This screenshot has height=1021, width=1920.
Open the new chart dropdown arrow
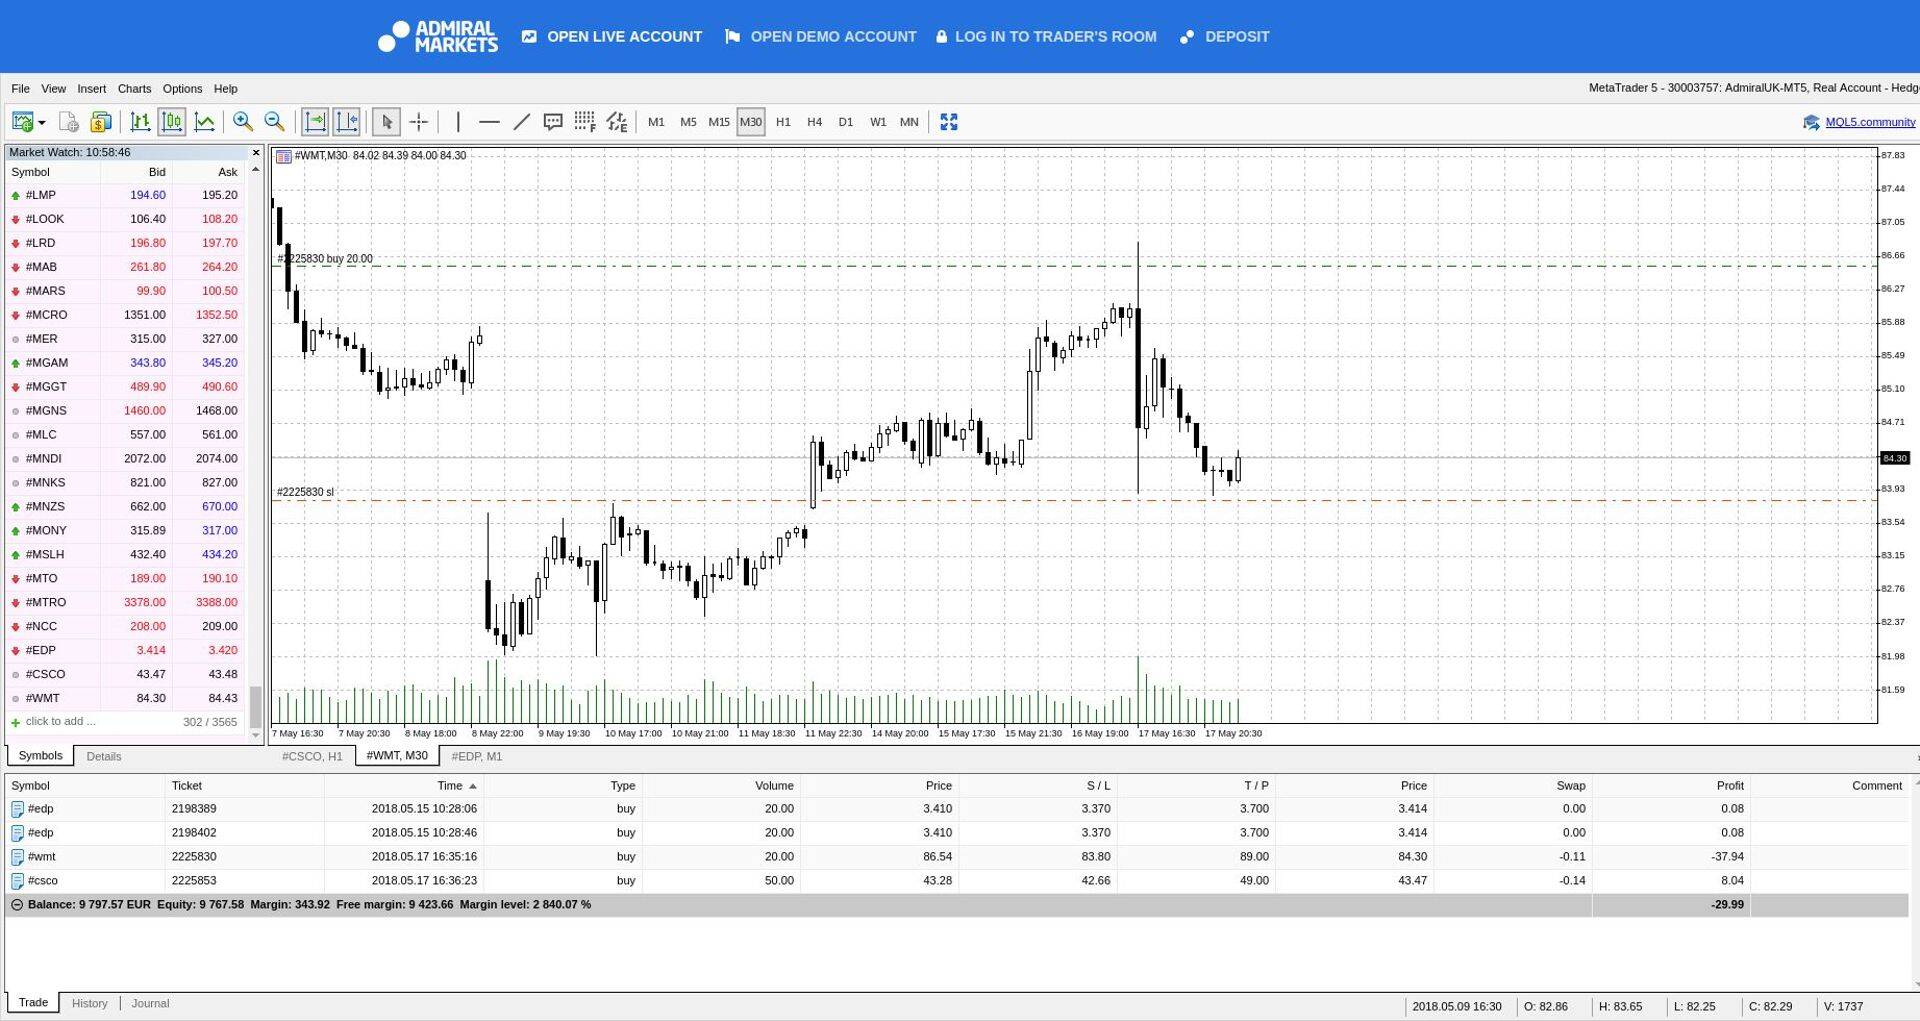click(42, 123)
